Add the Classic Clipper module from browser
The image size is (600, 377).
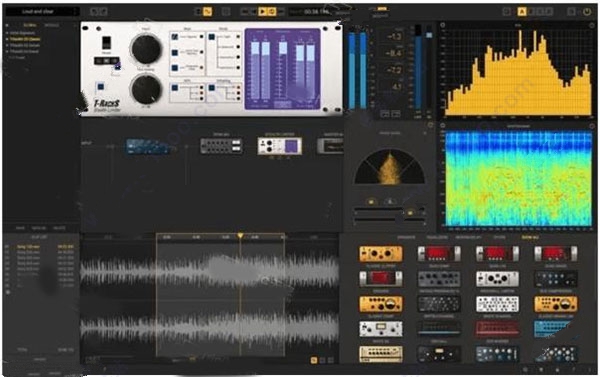pos(381,254)
